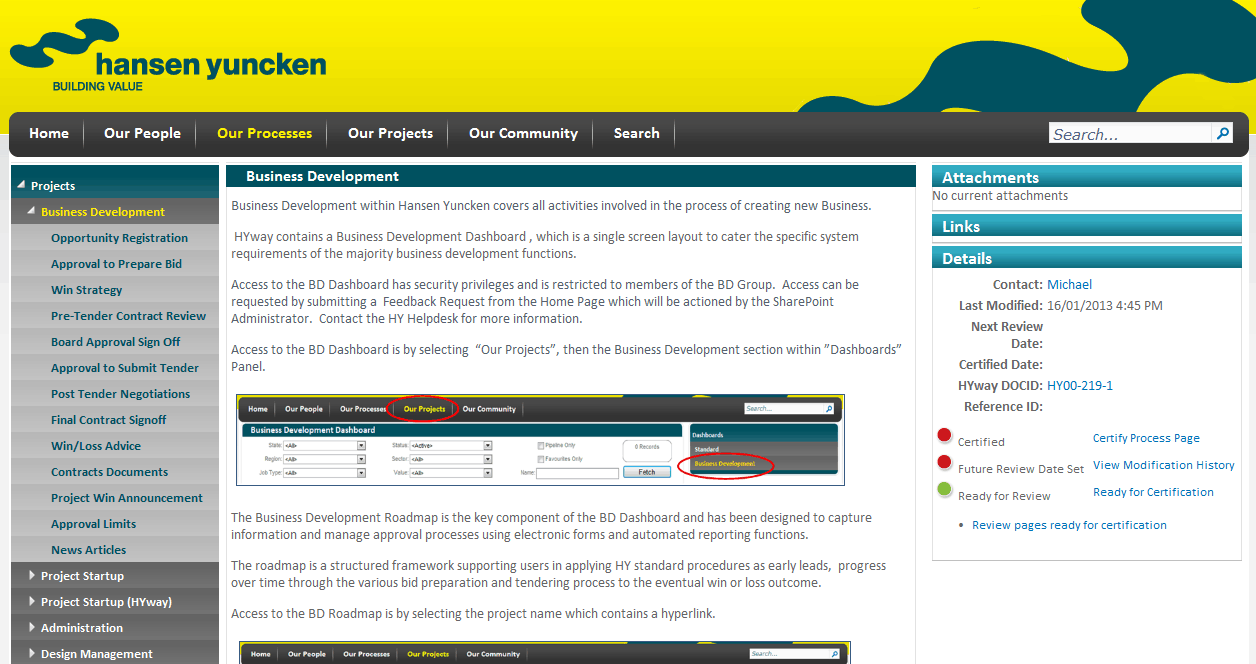Screen dimensions: 1256x664
Task: Click the "No current attachments" text
Action: click(1000, 196)
